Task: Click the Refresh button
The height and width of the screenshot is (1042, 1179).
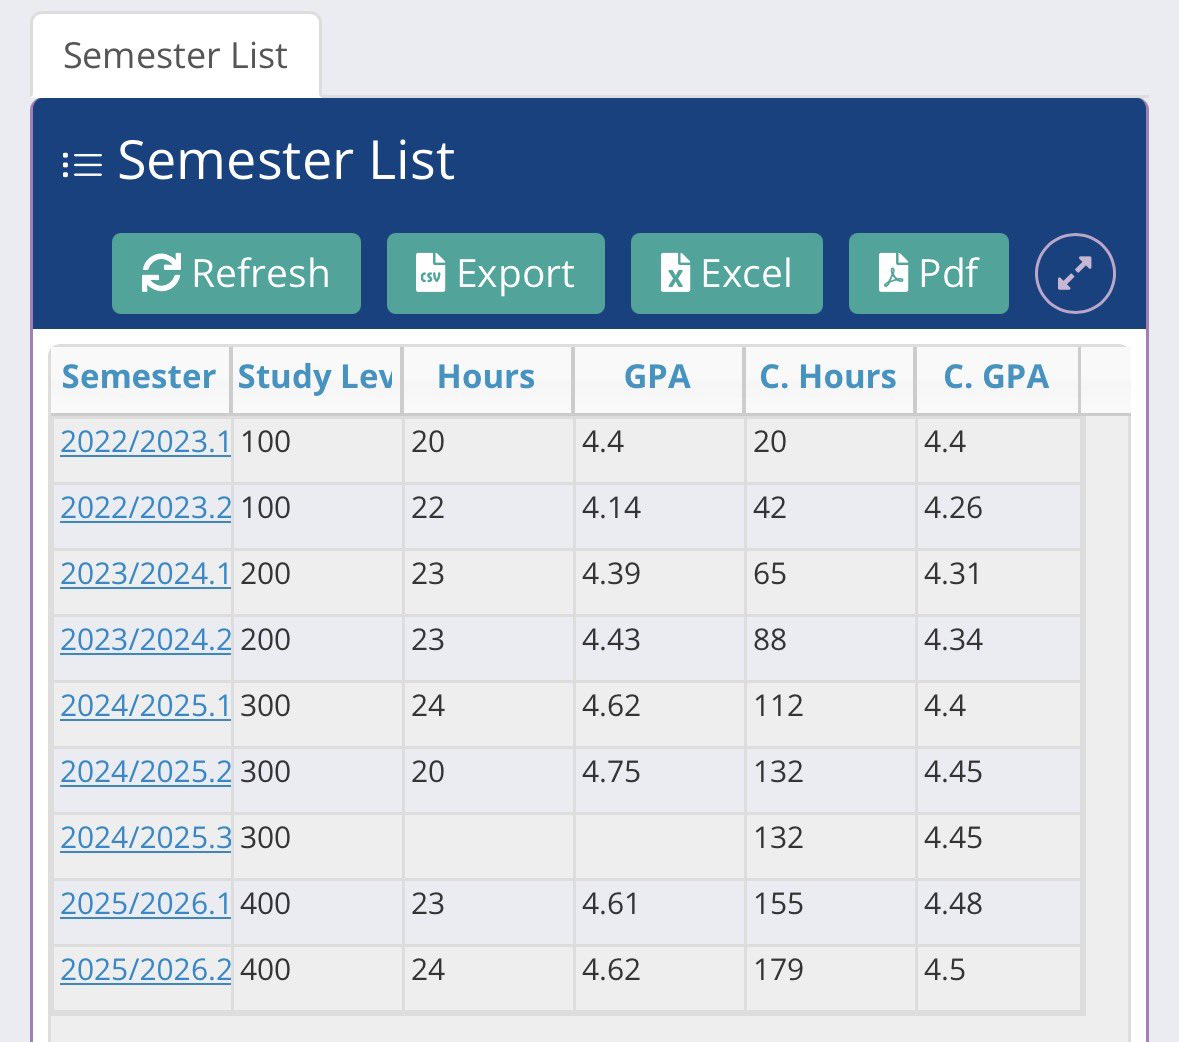Action: (x=236, y=273)
